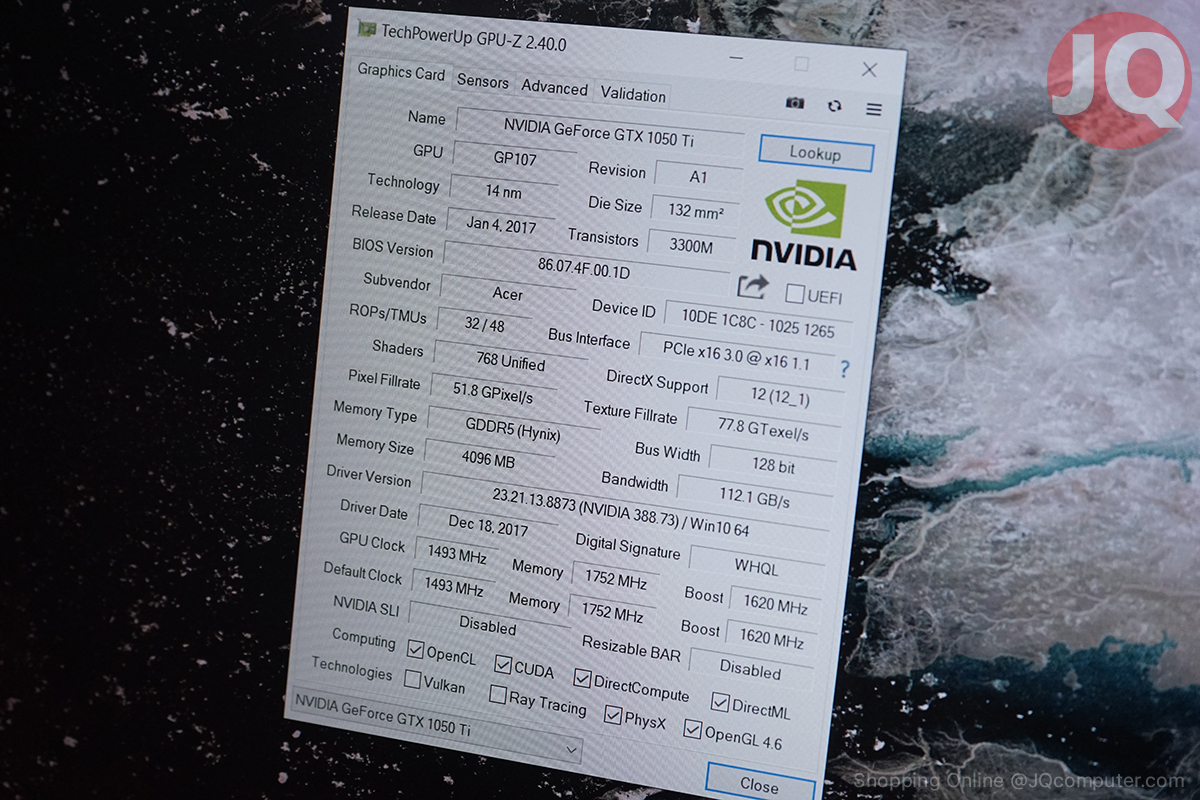Click the Subvendor field showing Acer
1200x800 pixels.
(x=507, y=294)
